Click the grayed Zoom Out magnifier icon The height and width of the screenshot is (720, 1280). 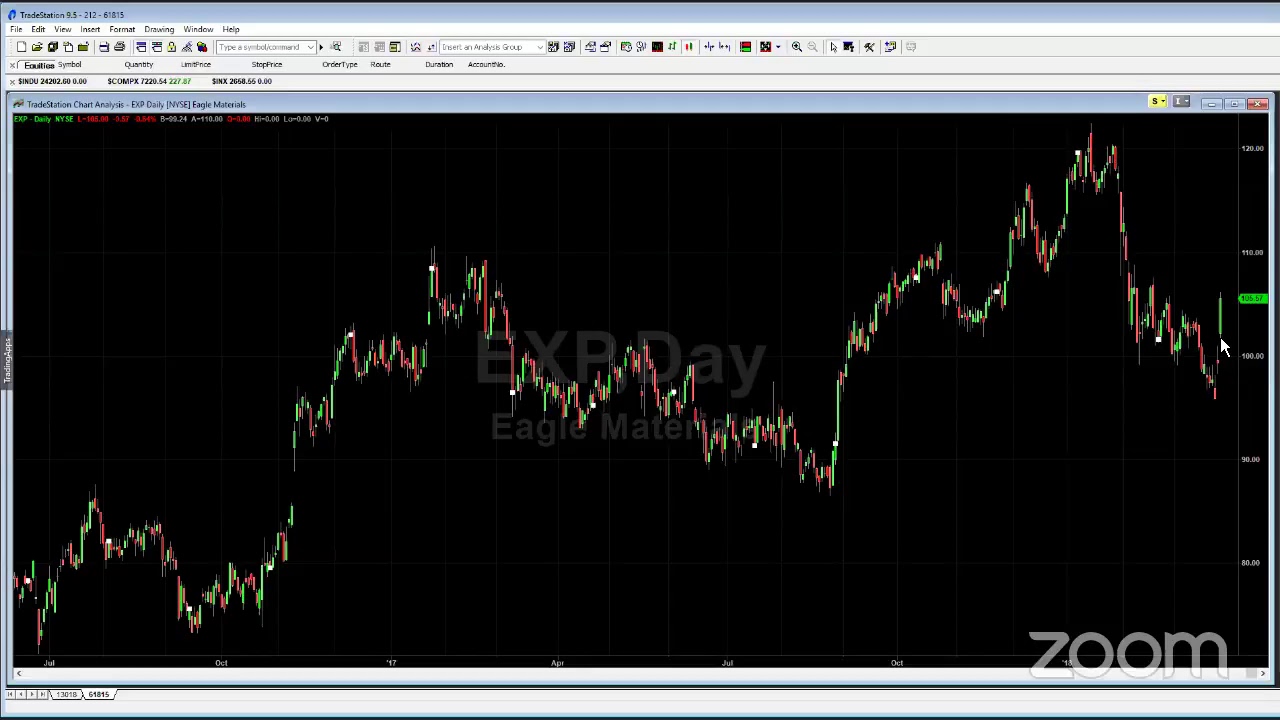pyautogui.click(x=812, y=47)
